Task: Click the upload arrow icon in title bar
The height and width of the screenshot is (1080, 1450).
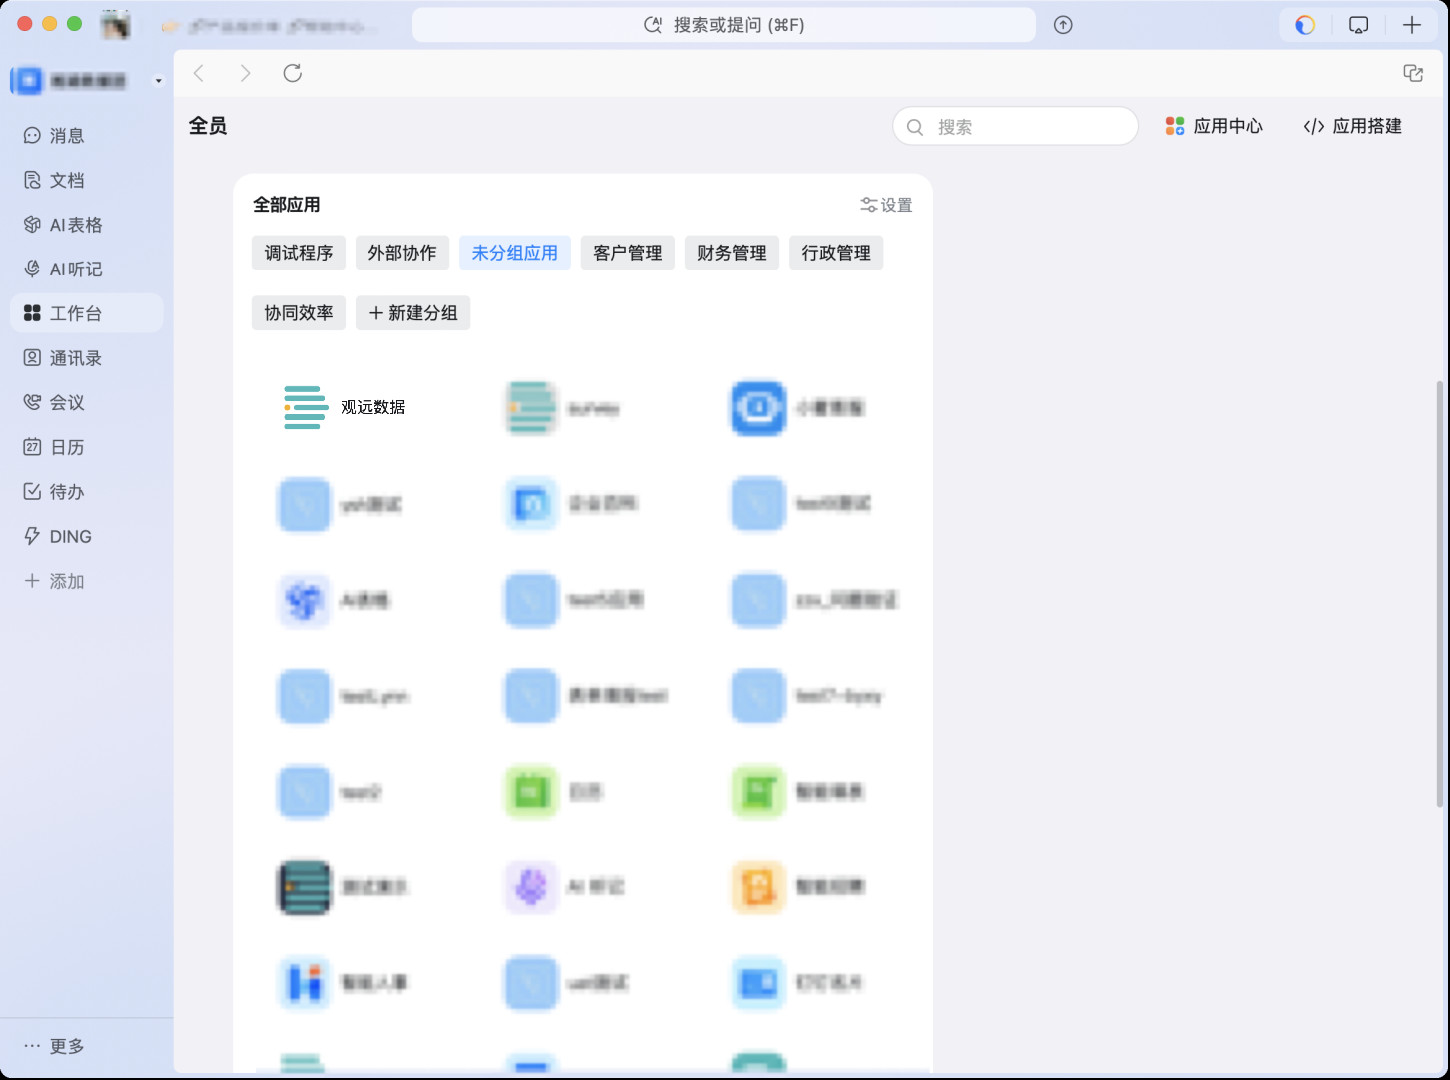Action: [x=1063, y=25]
